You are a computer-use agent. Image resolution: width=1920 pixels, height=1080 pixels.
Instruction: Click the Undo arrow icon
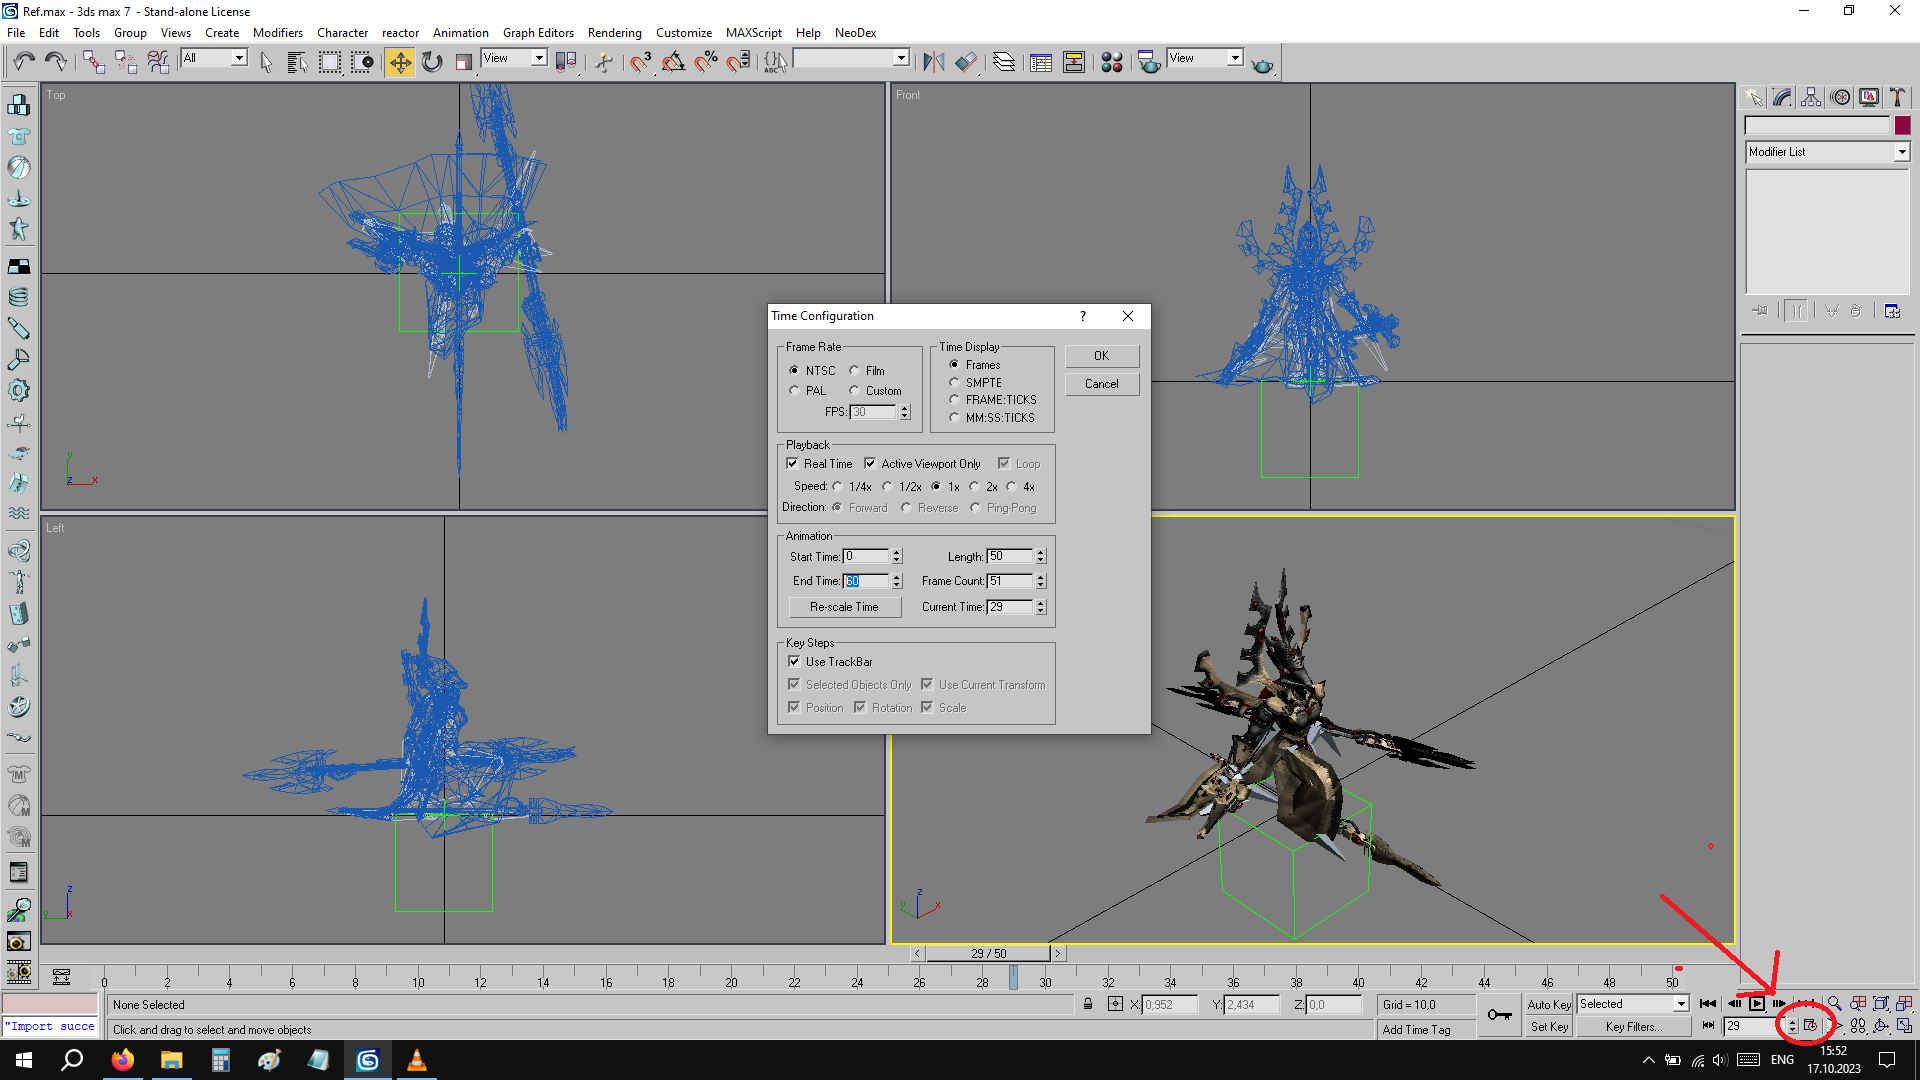tap(24, 62)
